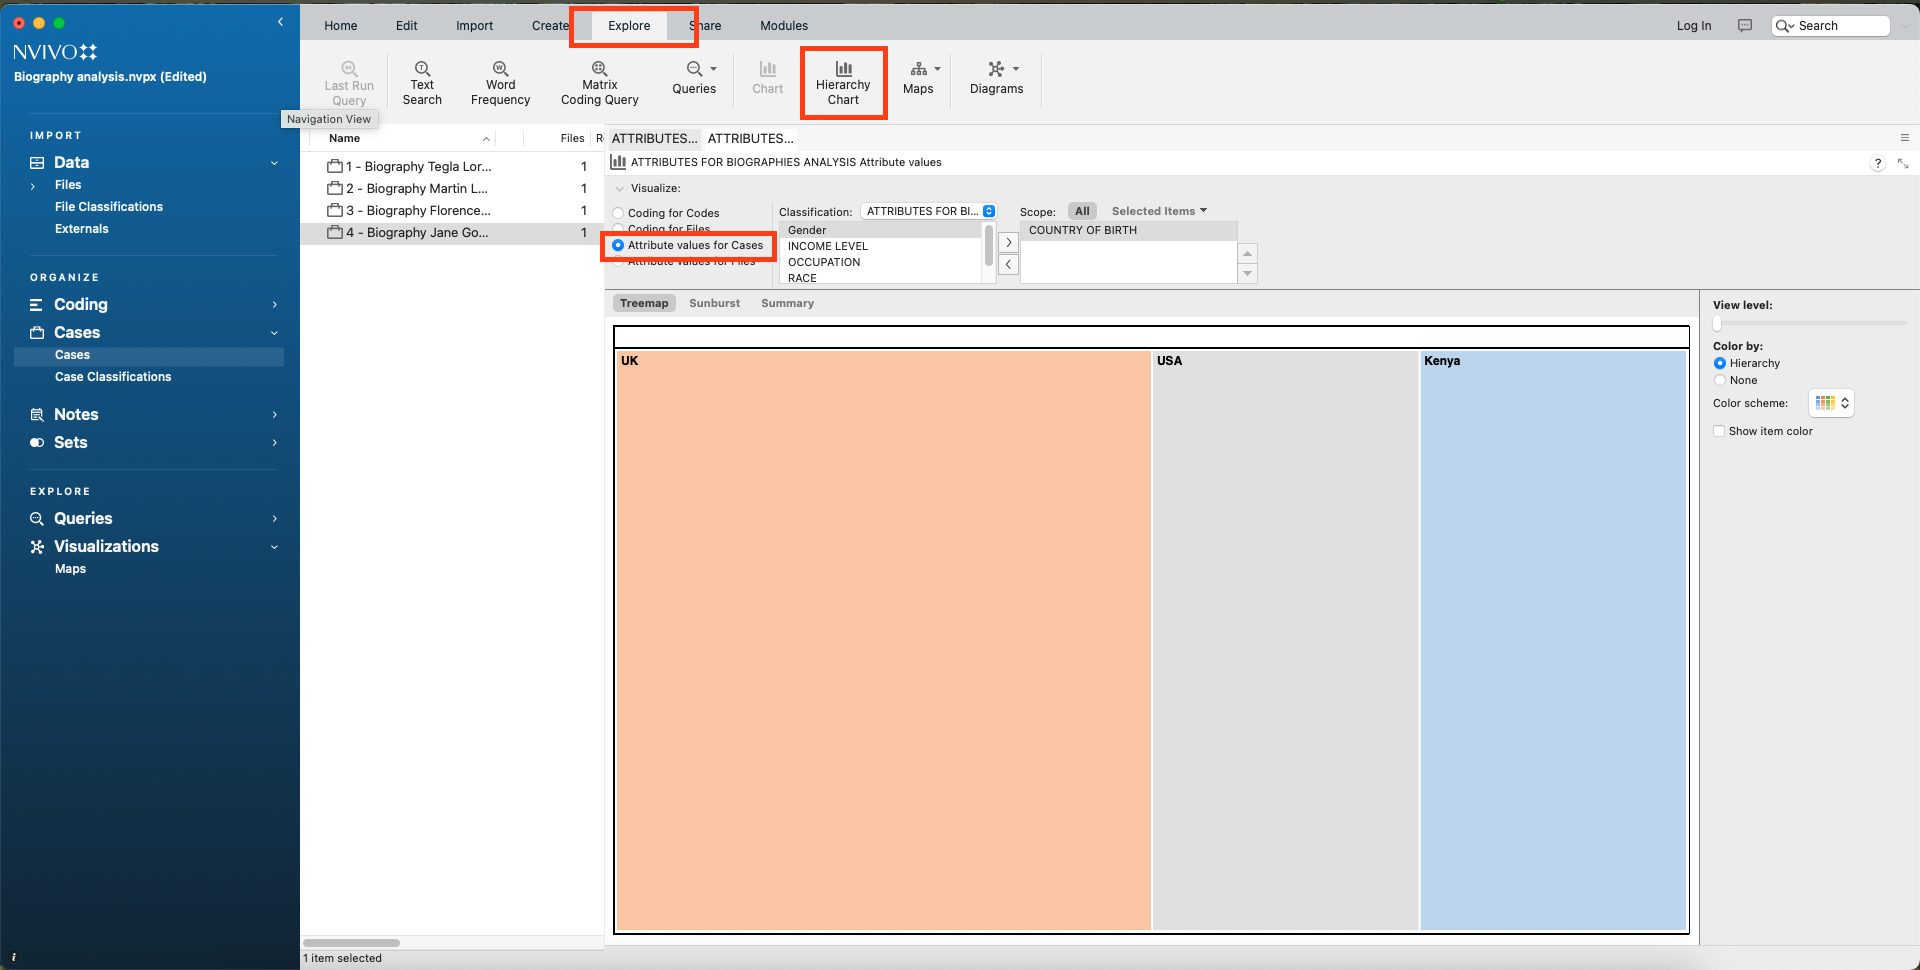The width and height of the screenshot is (1920, 970).
Task: Switch to the Sunburst tab
Action: click(714, 303)
